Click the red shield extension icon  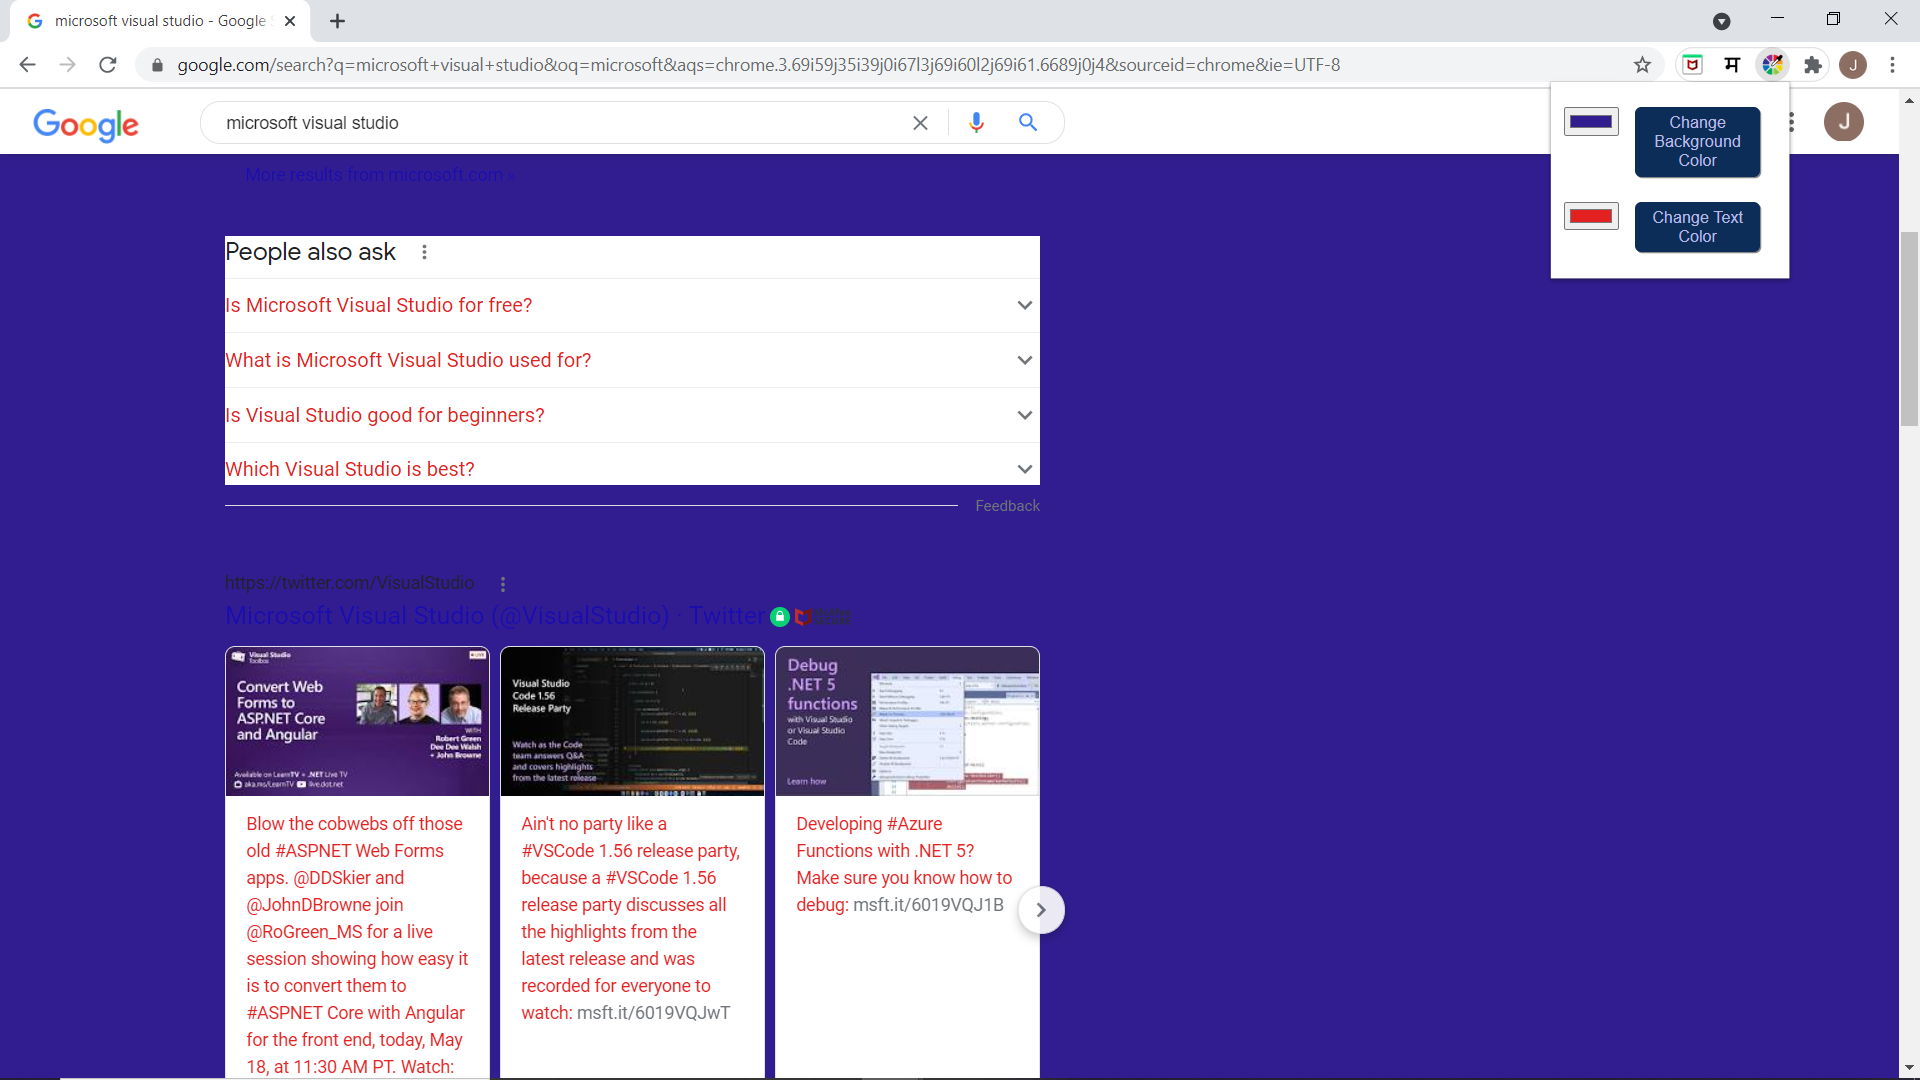[1692, 65]
